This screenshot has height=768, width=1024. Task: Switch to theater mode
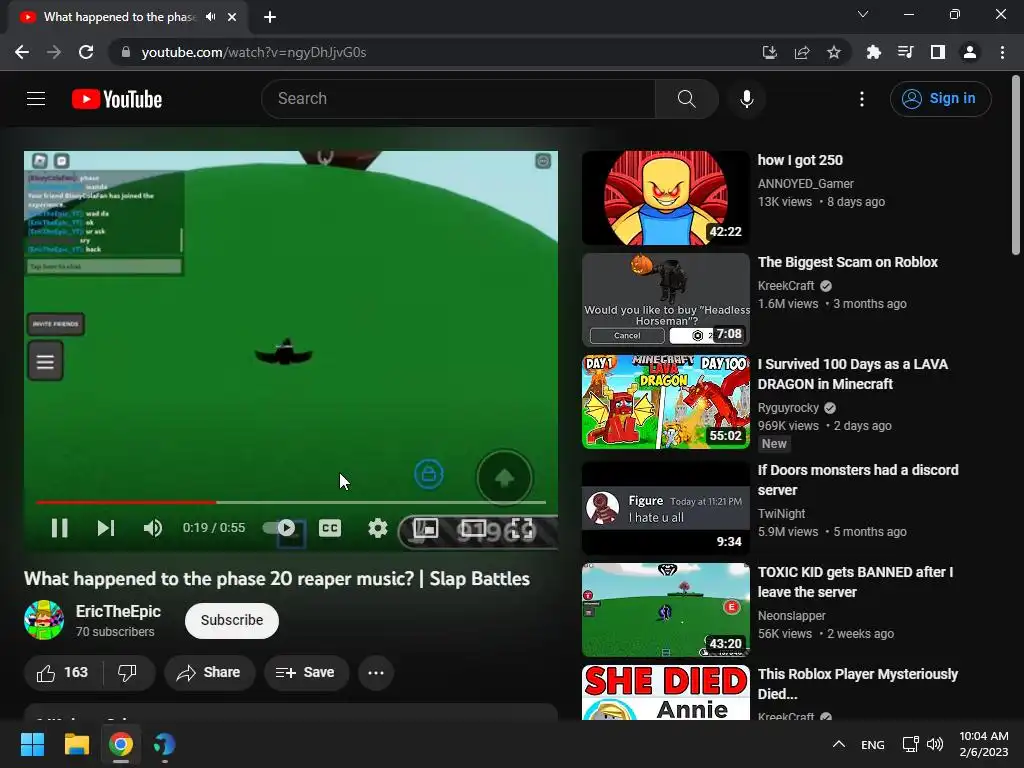[x=473, y=528]
